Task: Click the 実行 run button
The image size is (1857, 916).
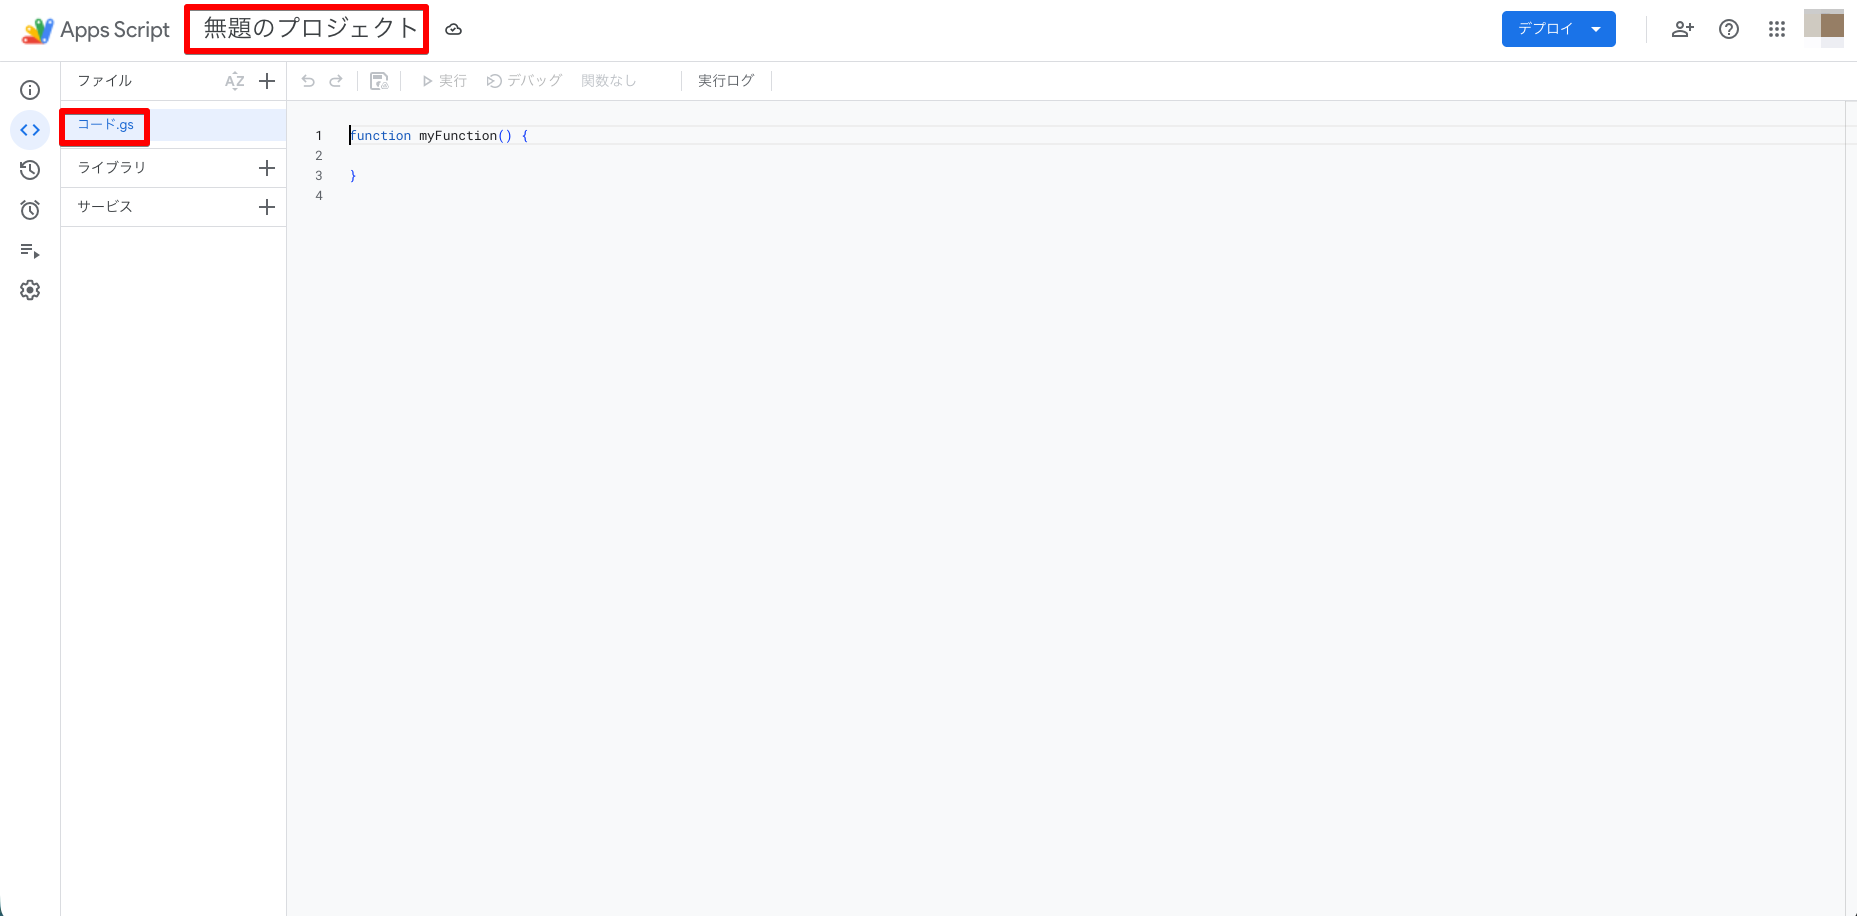Action: 445,81
